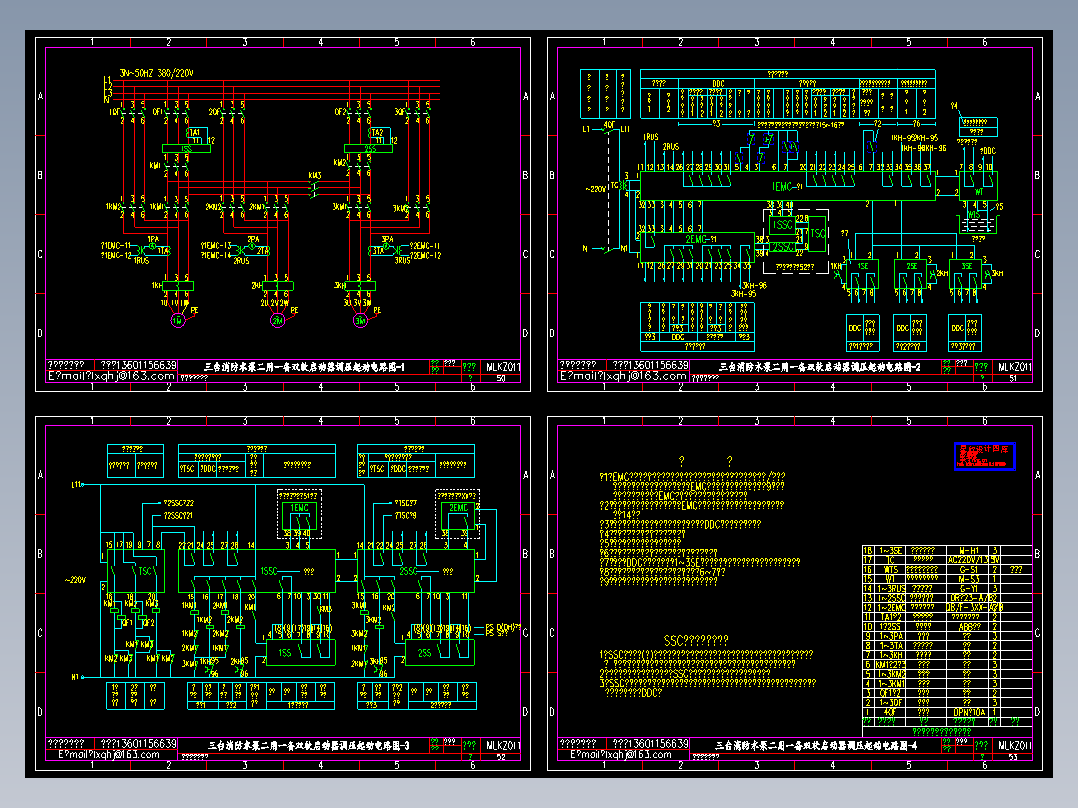
Task: Click the '1~3RUS' cell in parts table
Action: click(891, 589)
